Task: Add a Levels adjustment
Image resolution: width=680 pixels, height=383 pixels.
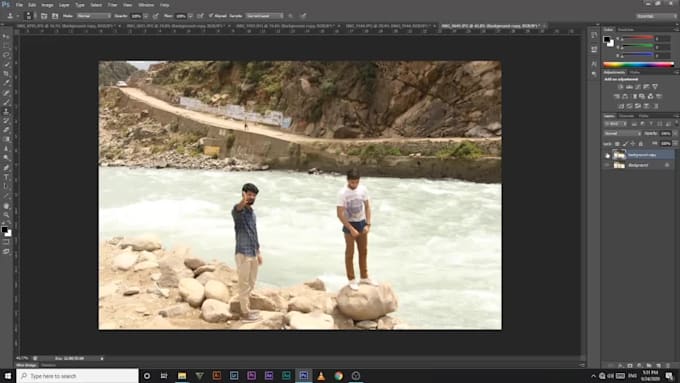Action: pos(629,87)
